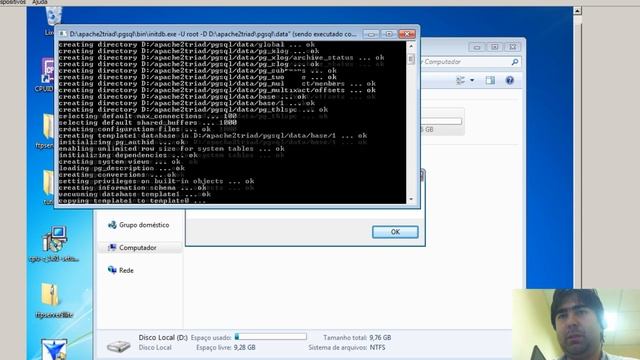Toggle the Explorer preview pane icon

(490, 80)
